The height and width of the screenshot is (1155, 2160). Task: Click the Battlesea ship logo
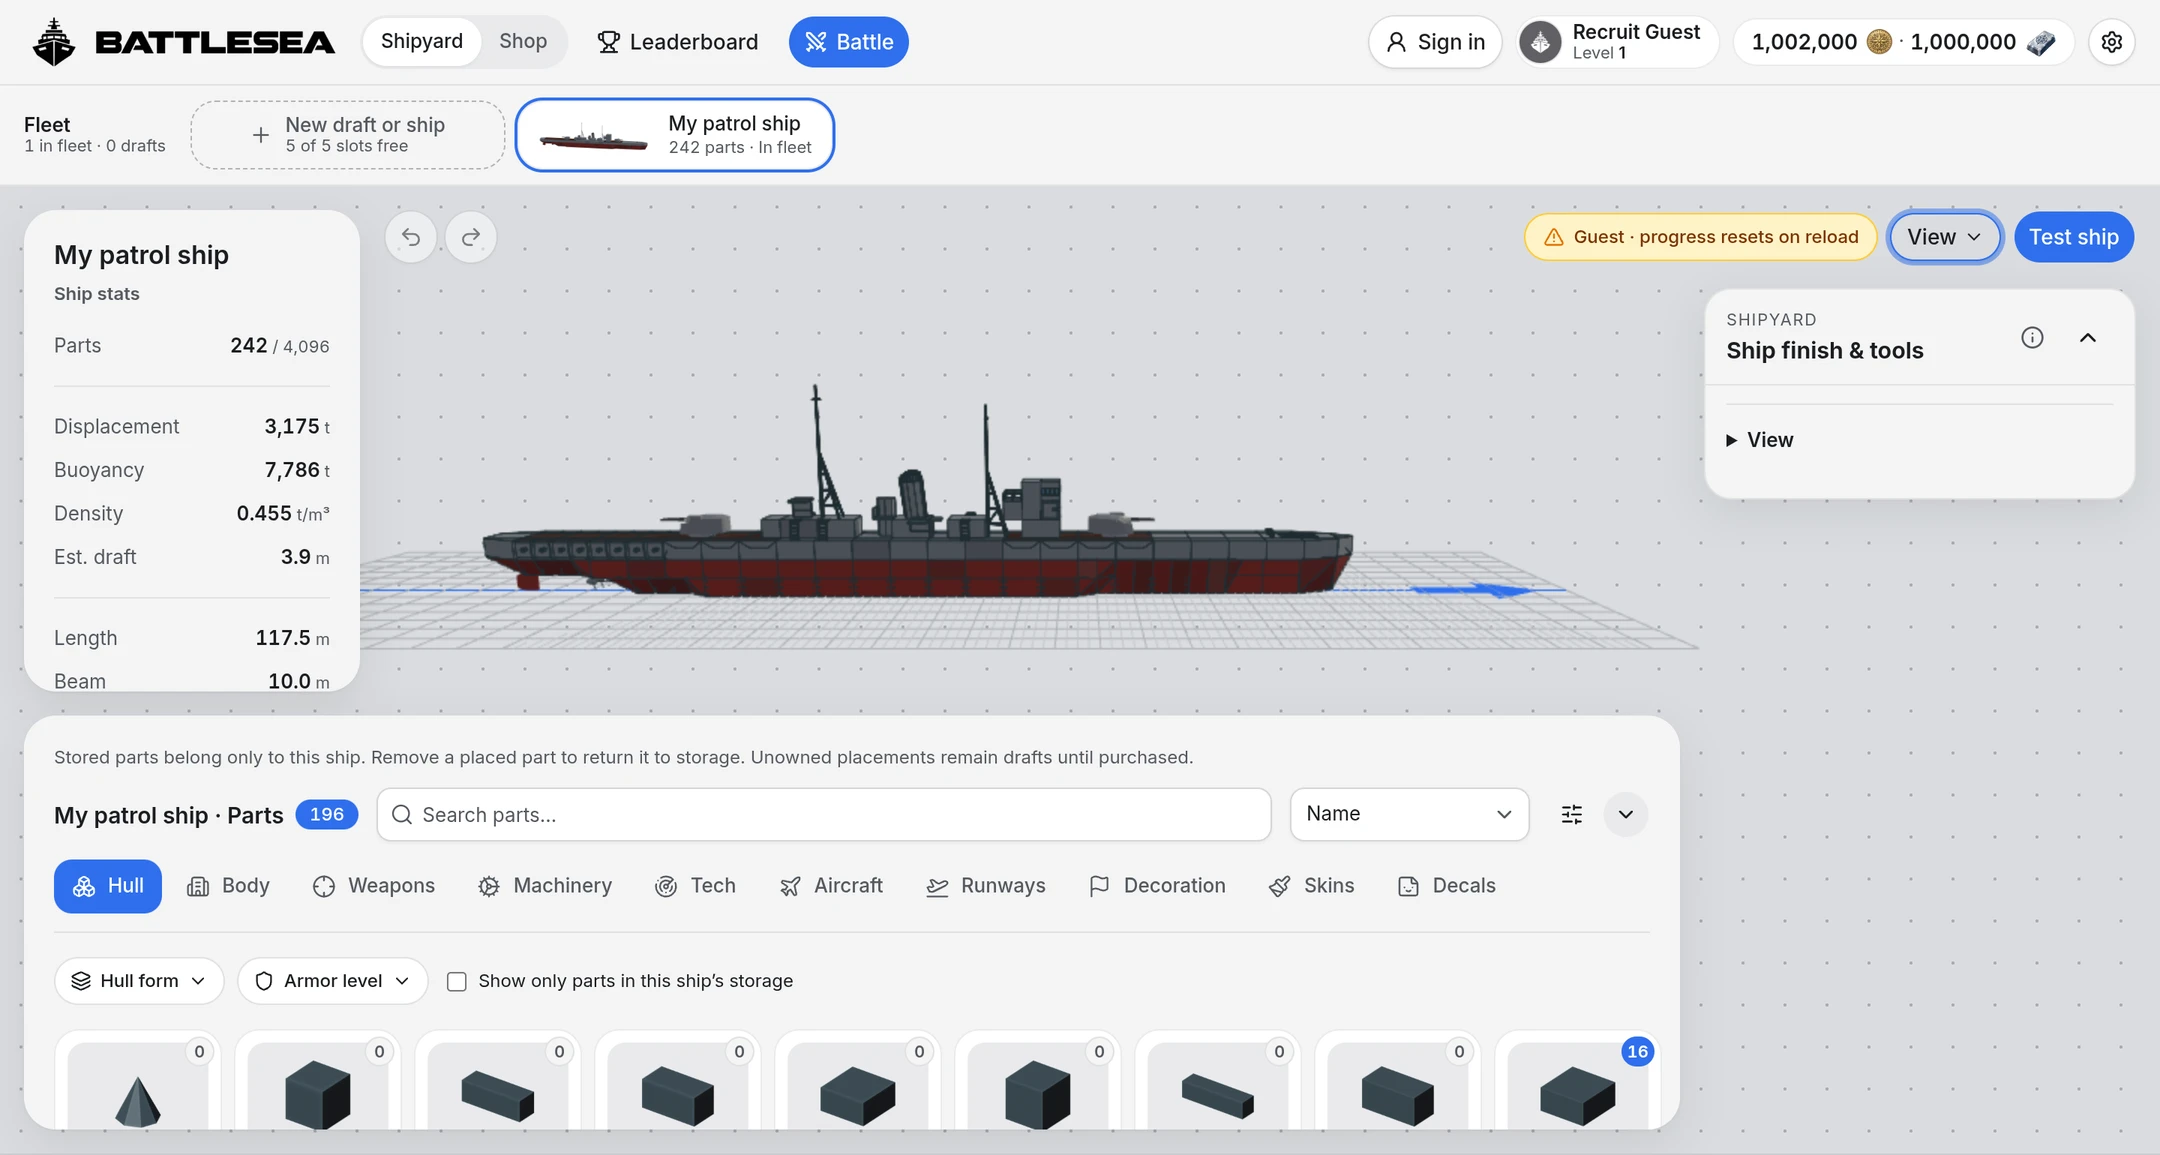(x=54, y=42)
